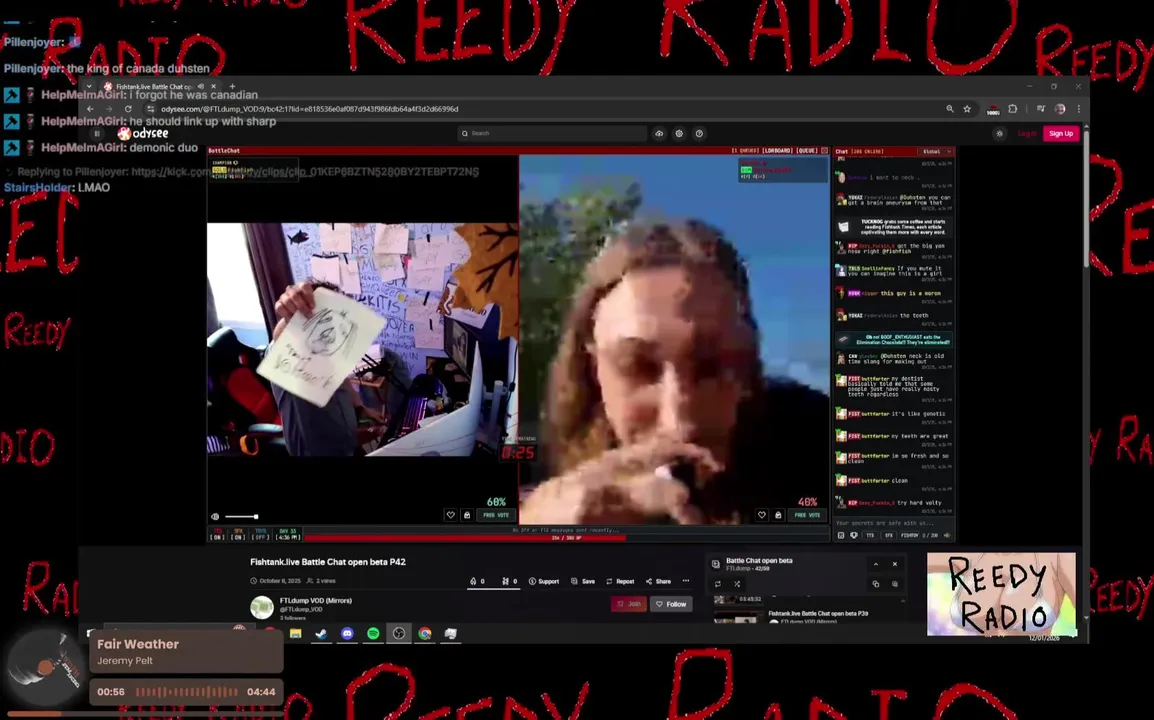1154x720 pixels.
Task: Click the Join membership button
Action: tap(629, 604)
